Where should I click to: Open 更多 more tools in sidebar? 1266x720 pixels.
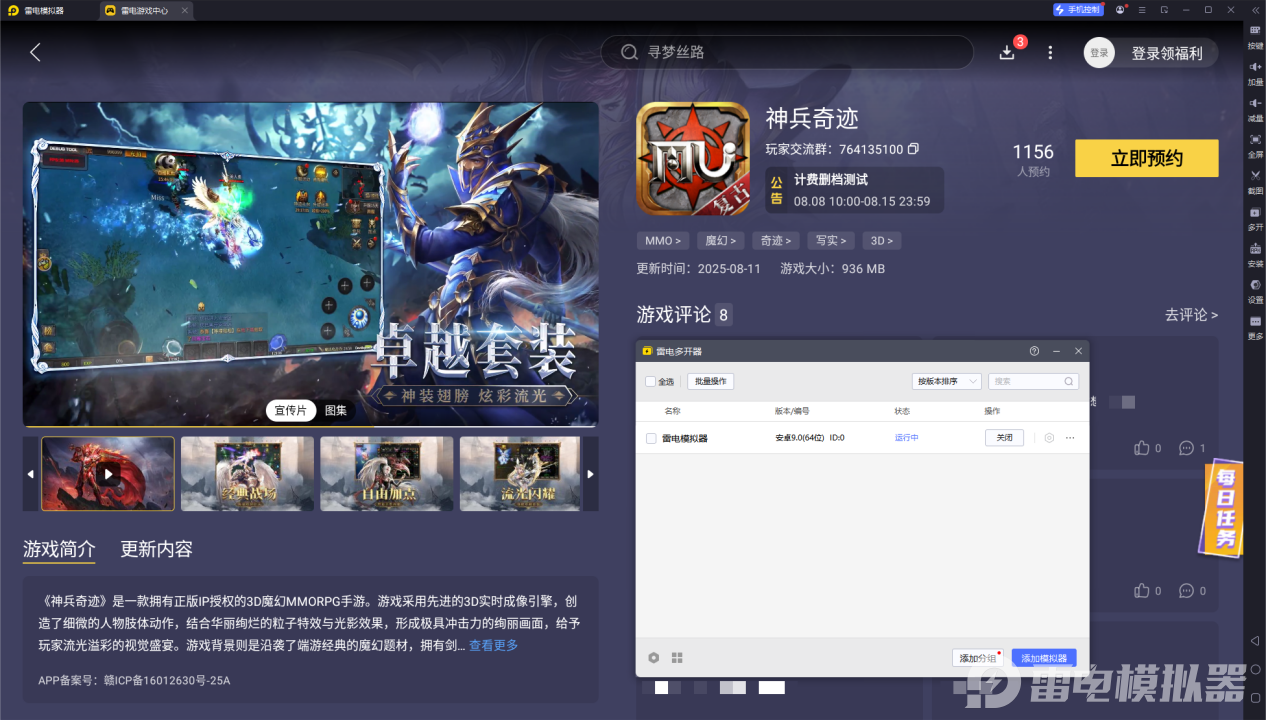pos(1255,327)
